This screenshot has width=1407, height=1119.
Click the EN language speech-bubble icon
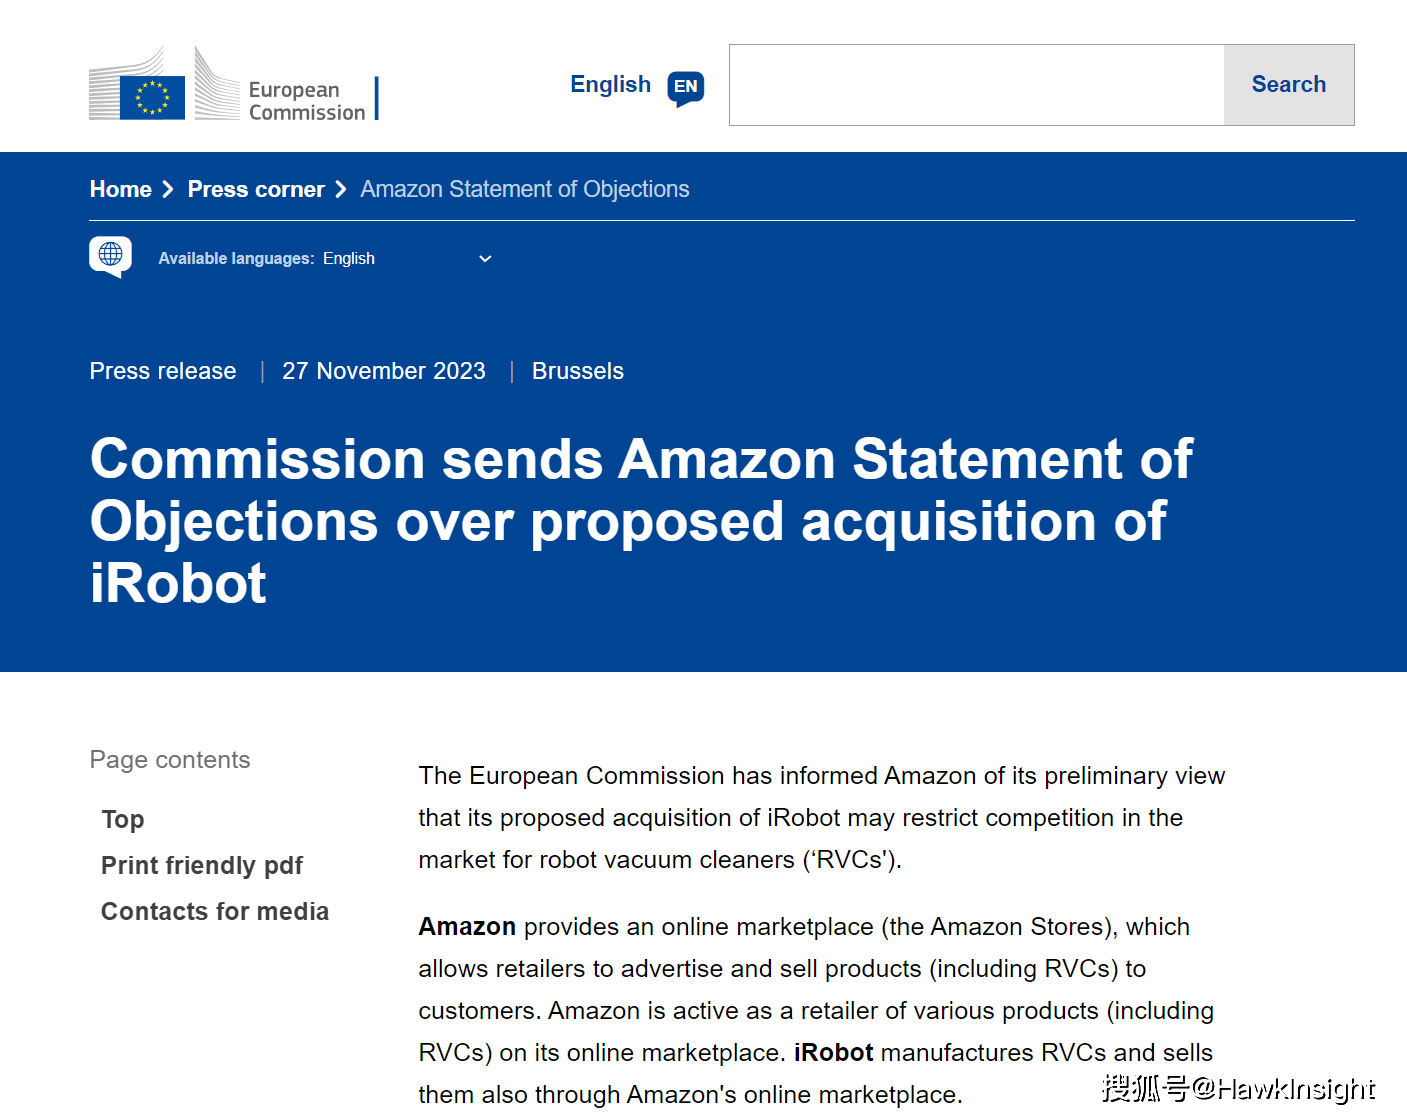[x=686, y=87]
